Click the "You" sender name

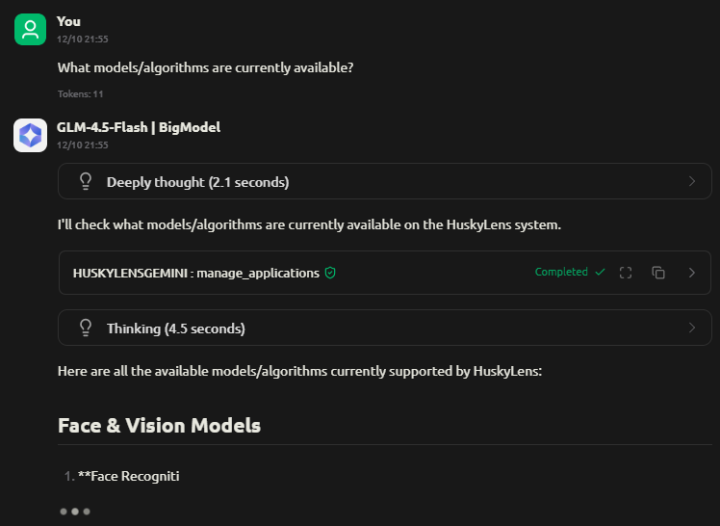pyautogui.click(x=69, y=21)
